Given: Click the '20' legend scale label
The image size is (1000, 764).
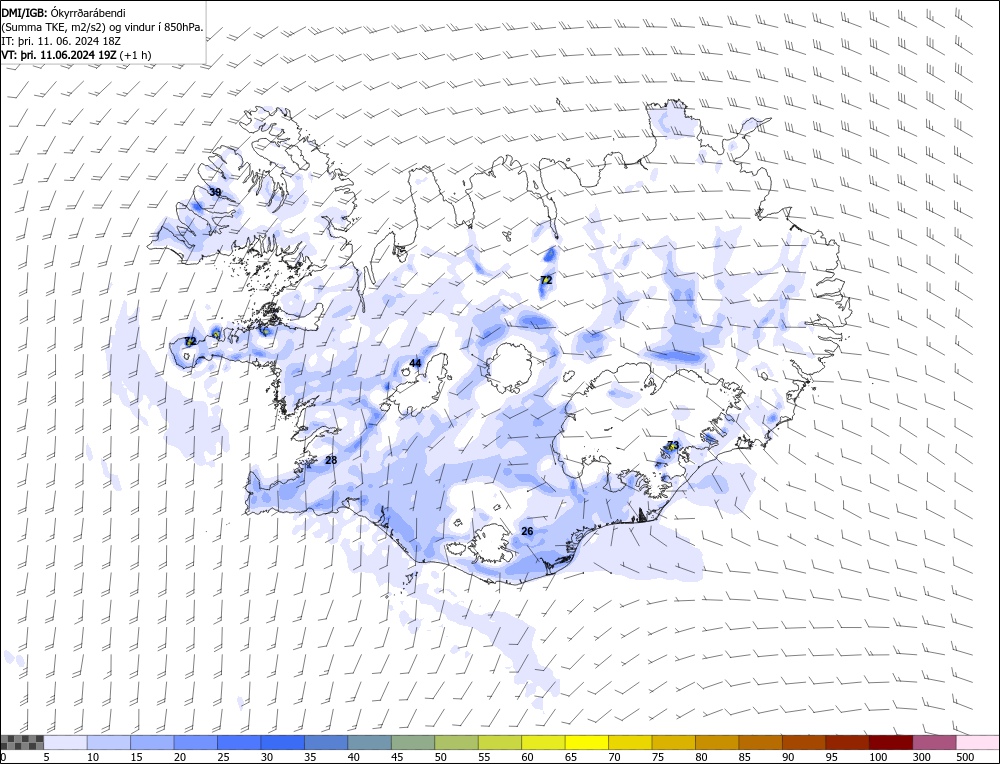Looking at the screenshot, I should point(180,757).
